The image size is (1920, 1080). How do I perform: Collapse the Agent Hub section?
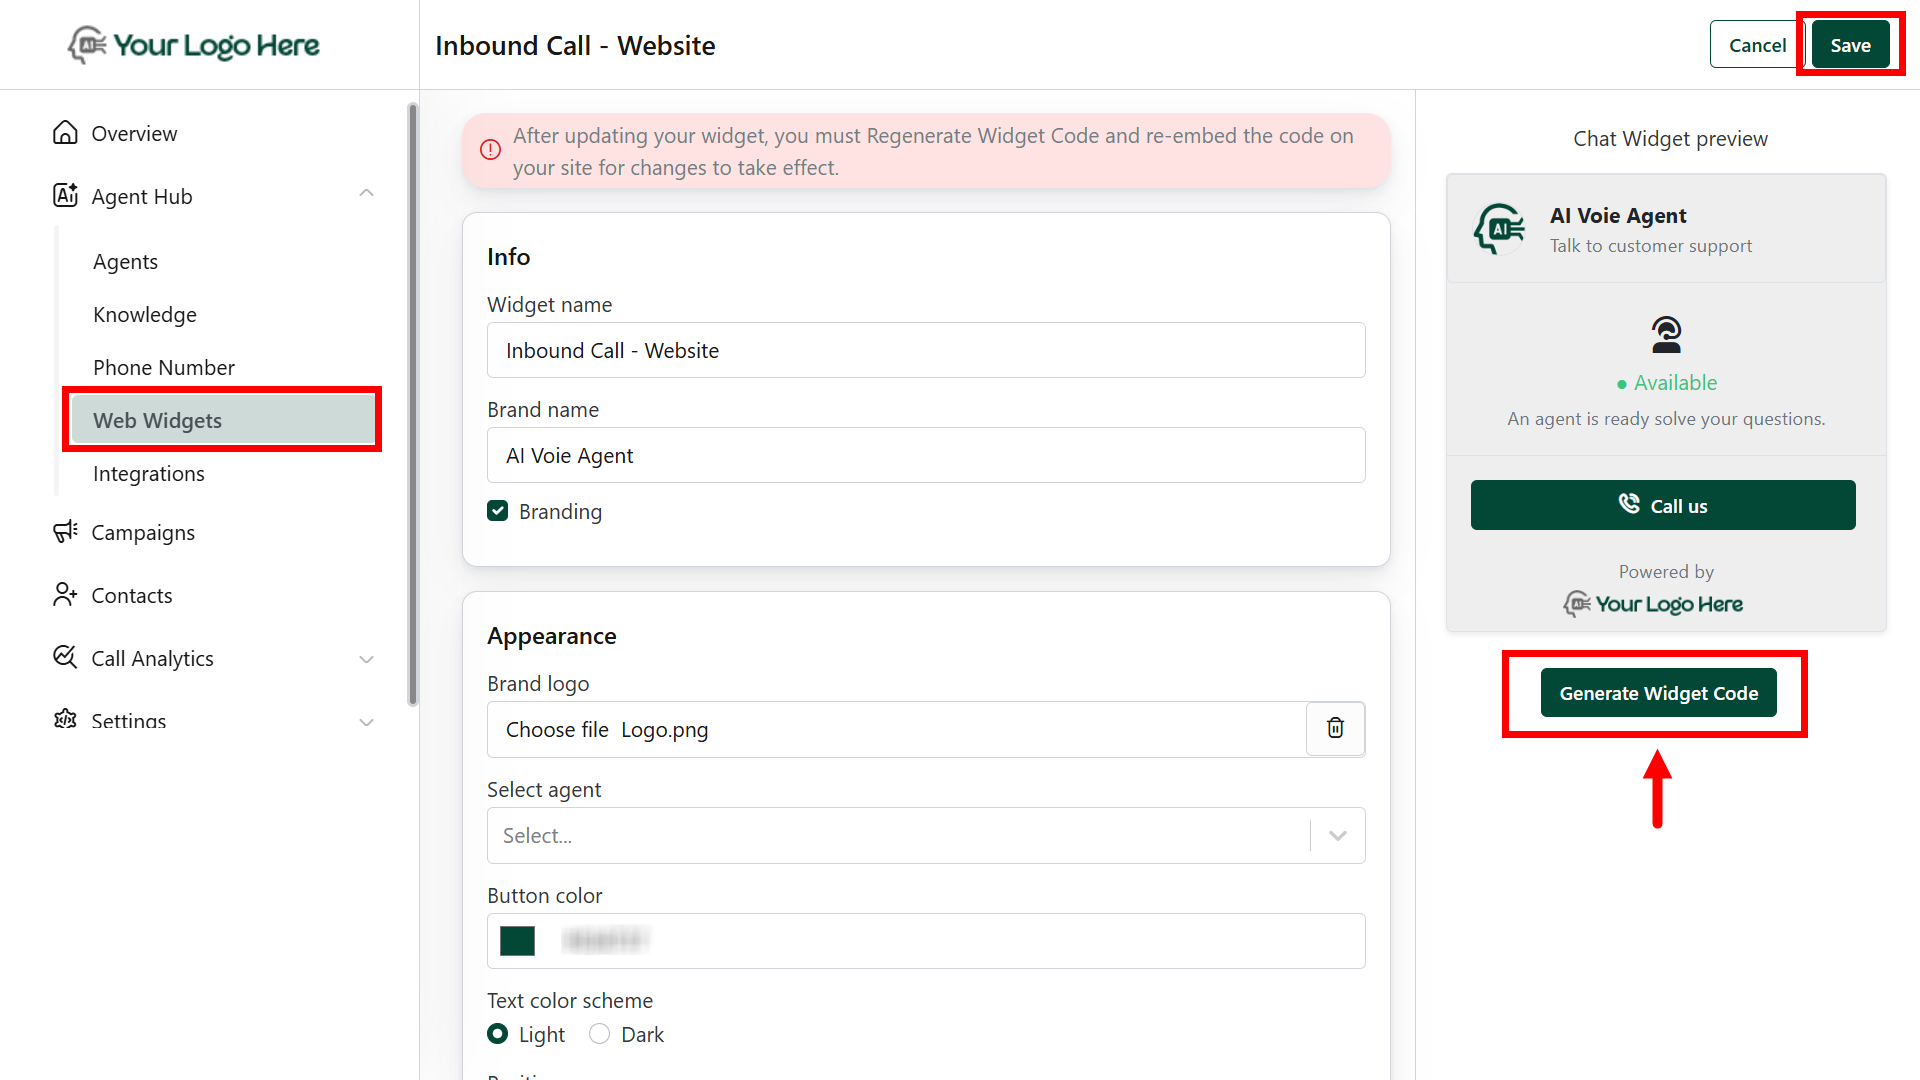(x=366, y=194)
